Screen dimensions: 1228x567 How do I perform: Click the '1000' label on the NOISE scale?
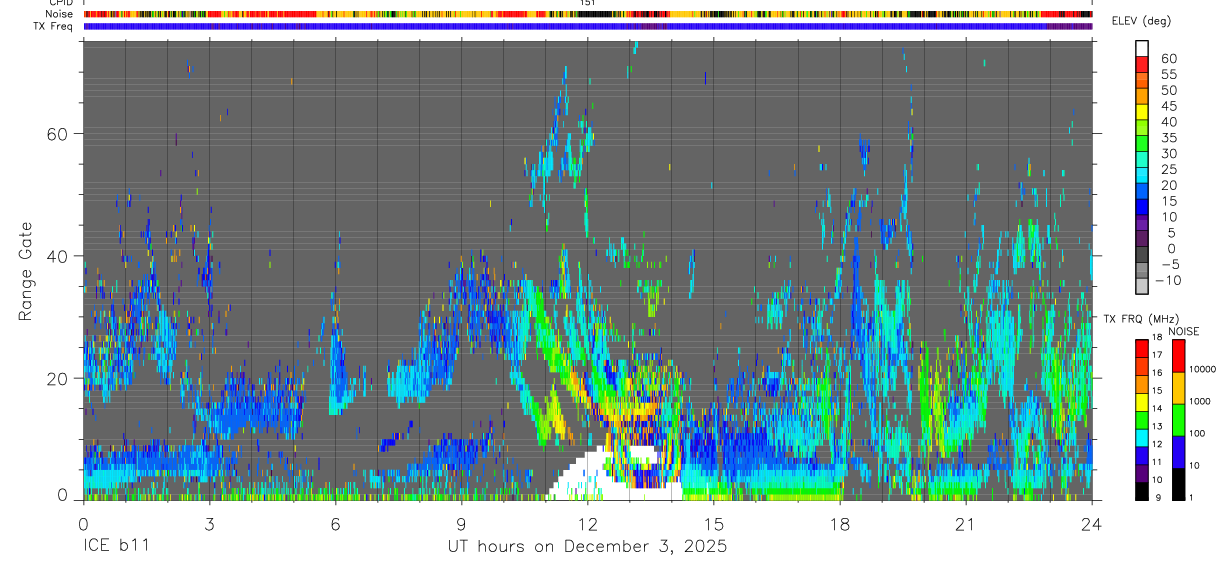click(1199, 401)
